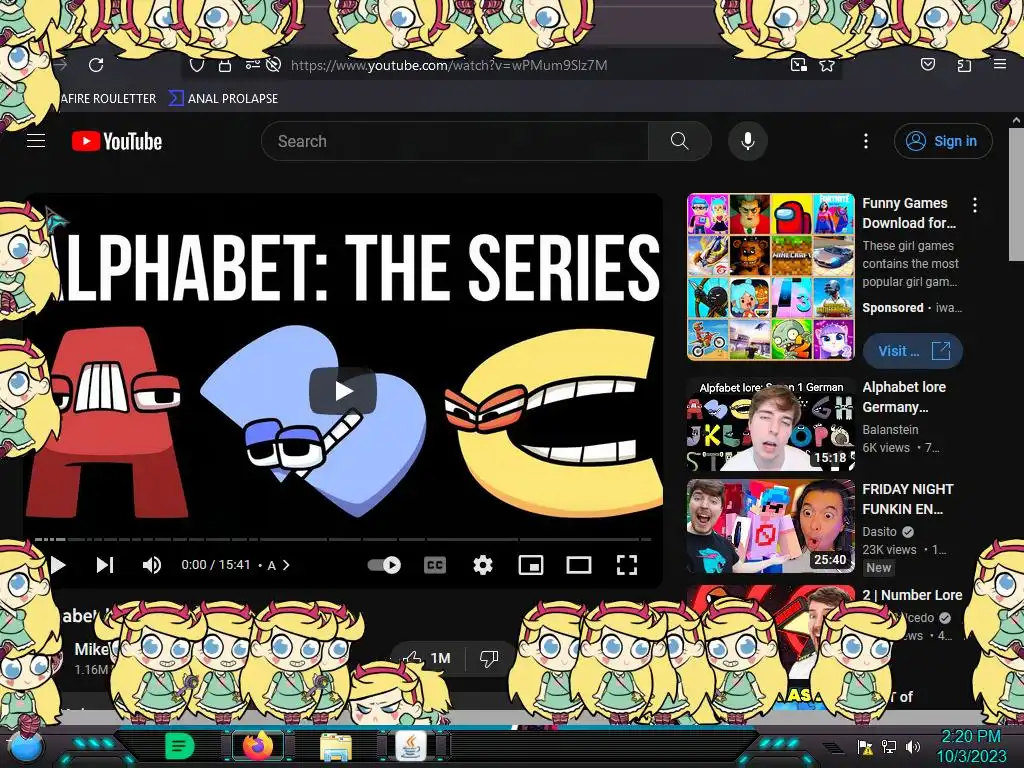
Task: Search with your voice microphone
Action: click(x=748, y=140)
